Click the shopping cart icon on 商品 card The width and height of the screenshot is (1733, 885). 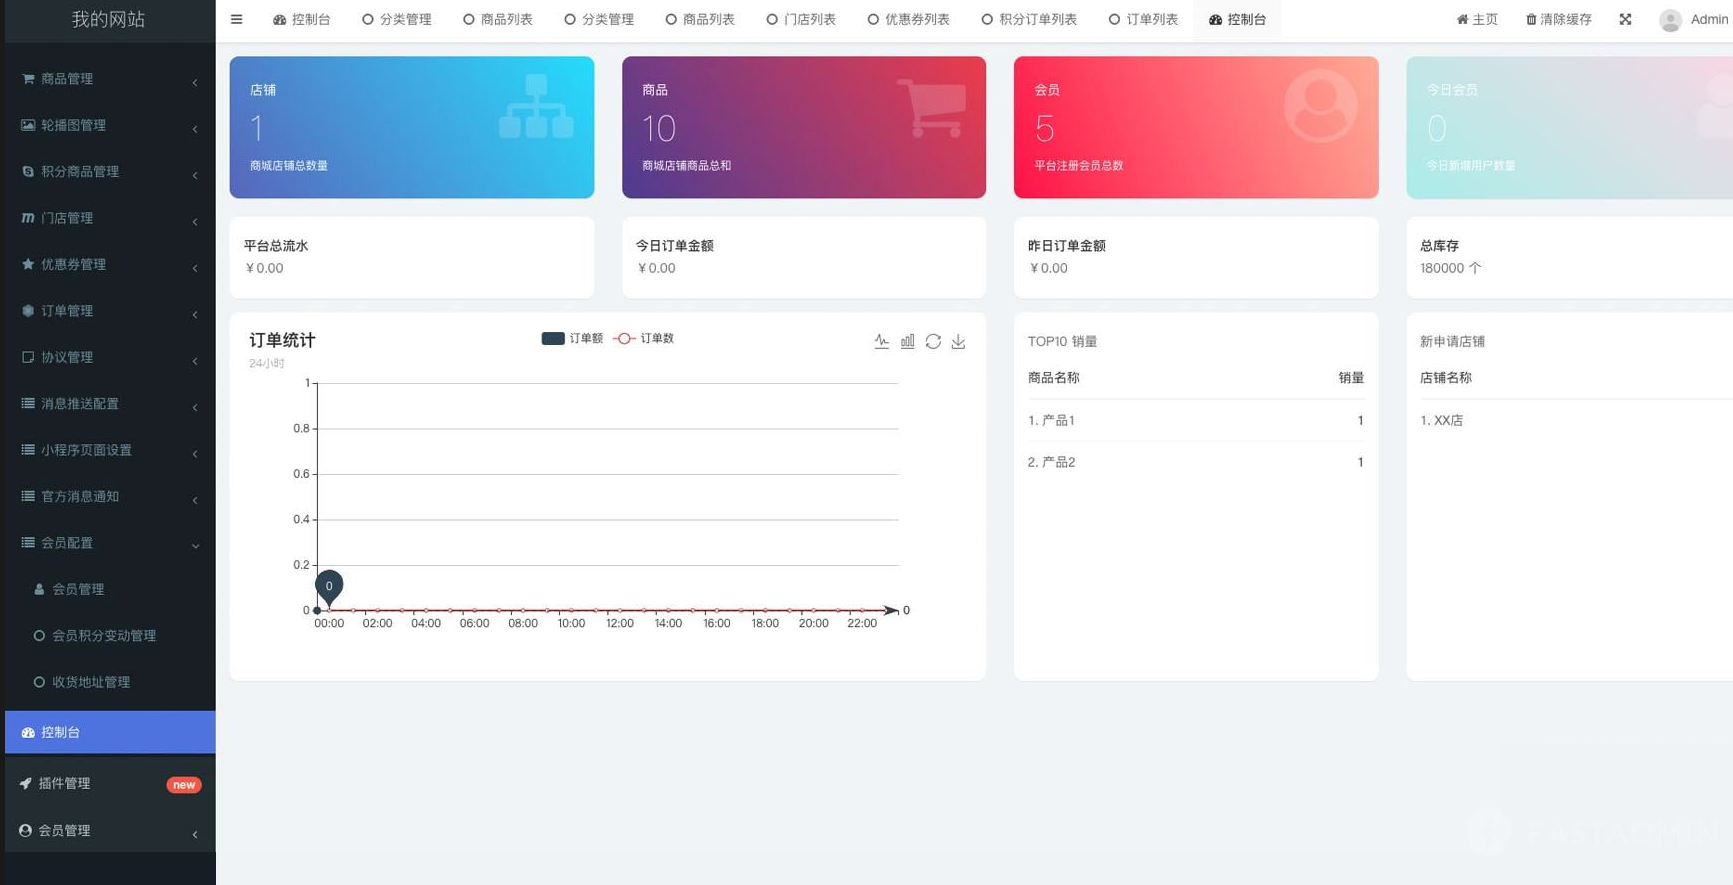click(x=932, y=108)
